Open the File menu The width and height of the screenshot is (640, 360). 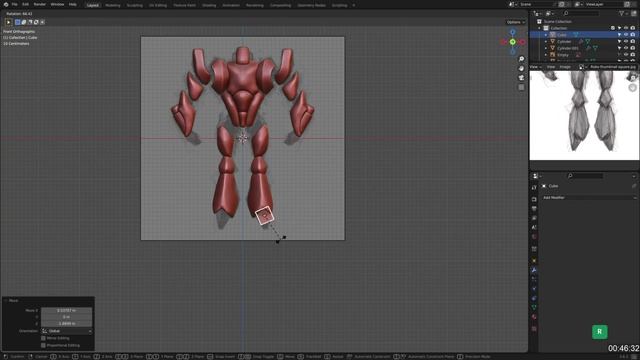(15, 4)
